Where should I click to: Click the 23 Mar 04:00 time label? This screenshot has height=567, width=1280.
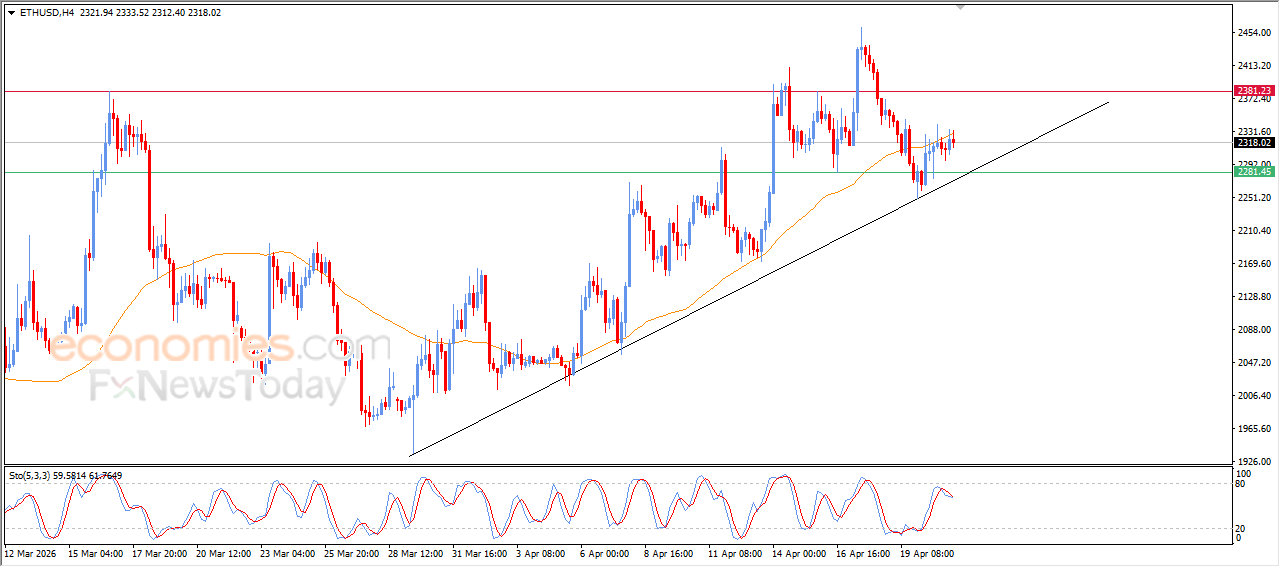289,552
